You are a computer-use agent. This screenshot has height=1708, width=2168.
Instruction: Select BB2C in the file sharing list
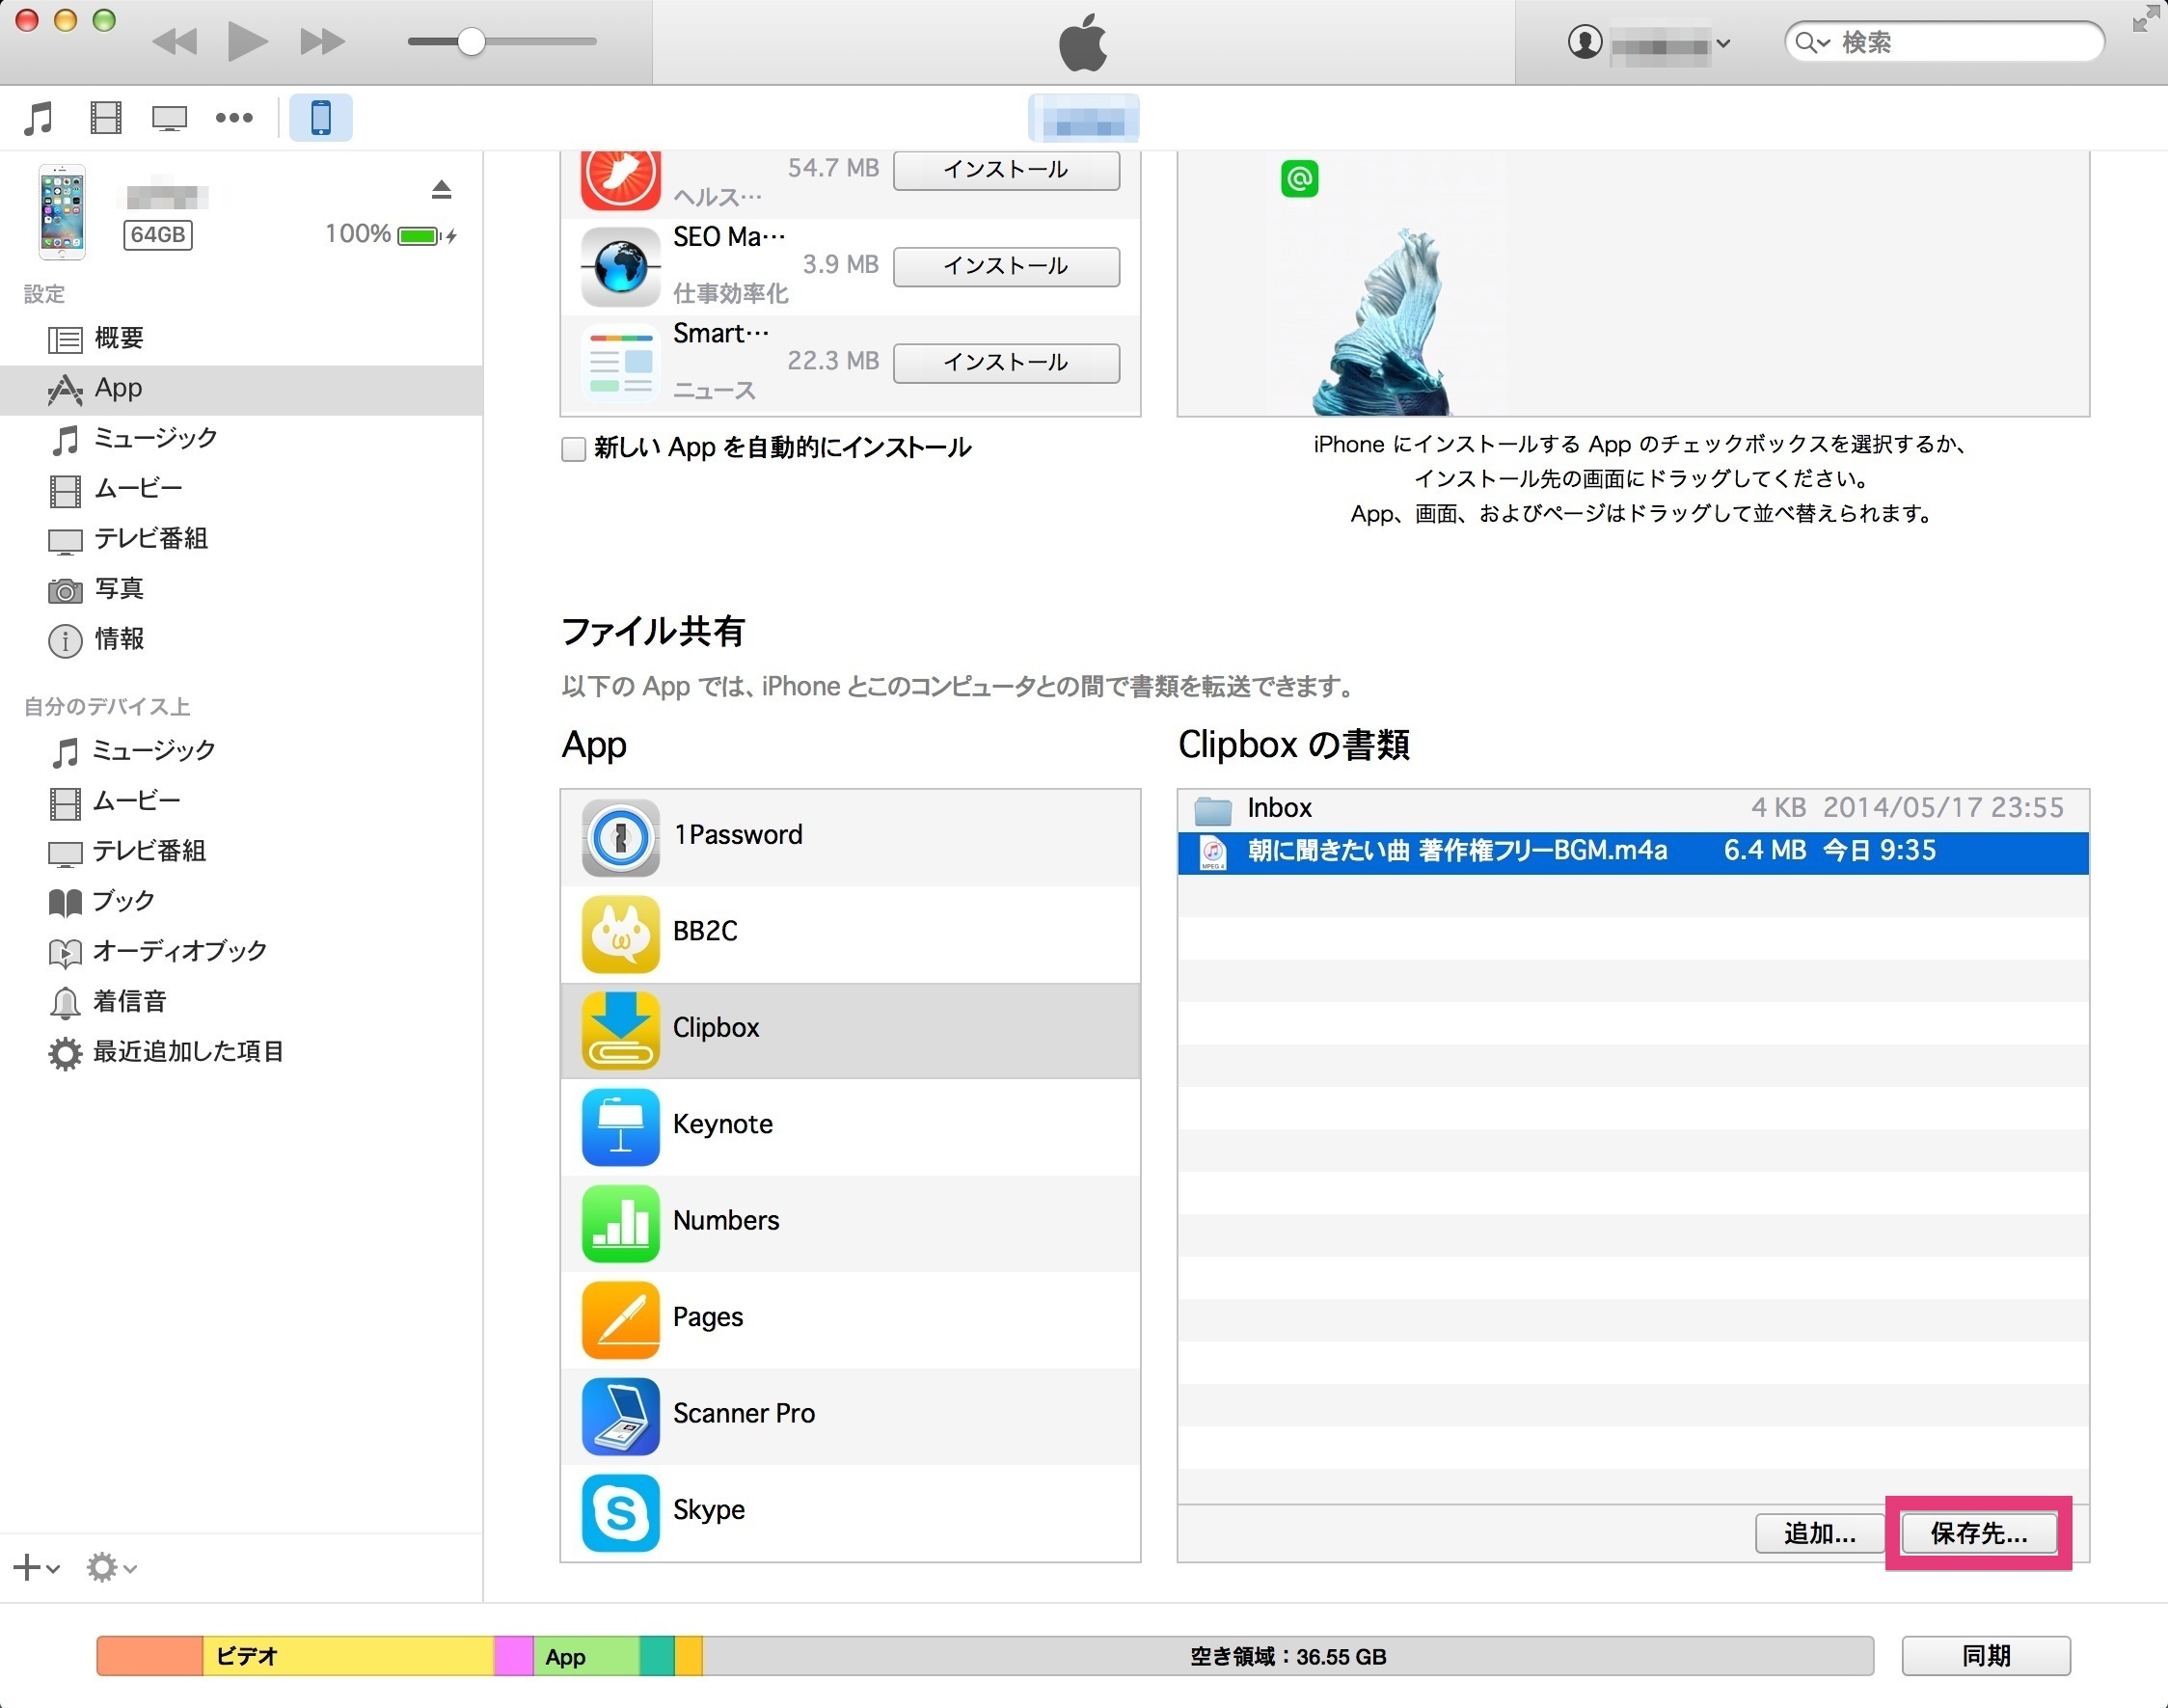[850, 933]
